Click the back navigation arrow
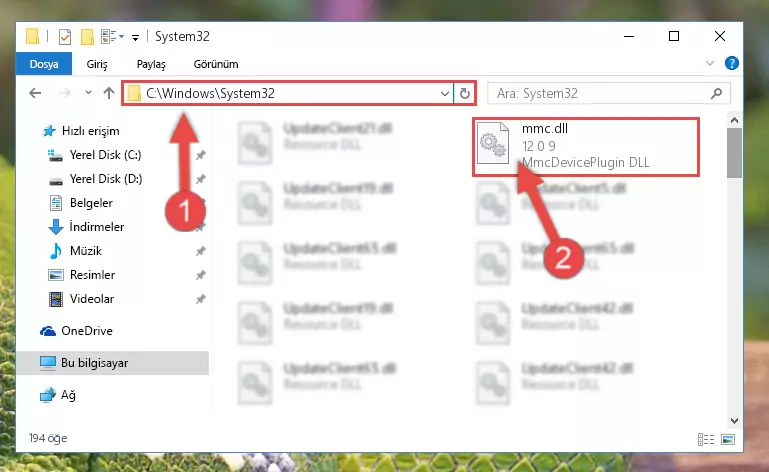Screen dimensions: 769x472 click(35, 93)
